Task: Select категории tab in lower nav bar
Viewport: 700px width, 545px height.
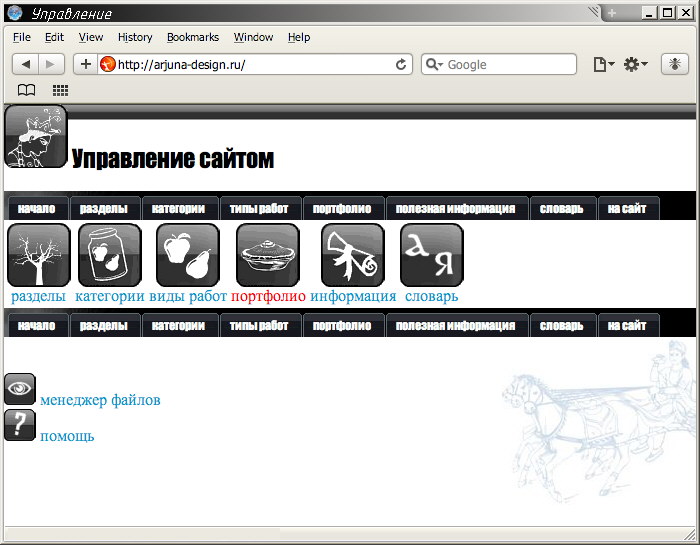Action: (179, 325)
